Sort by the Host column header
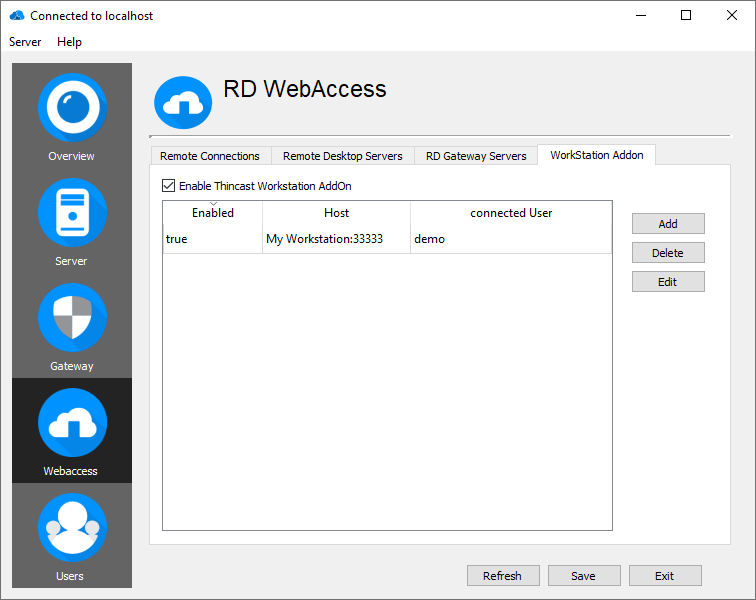The height and width of the screenshot is (600, 756). [337, 213]
